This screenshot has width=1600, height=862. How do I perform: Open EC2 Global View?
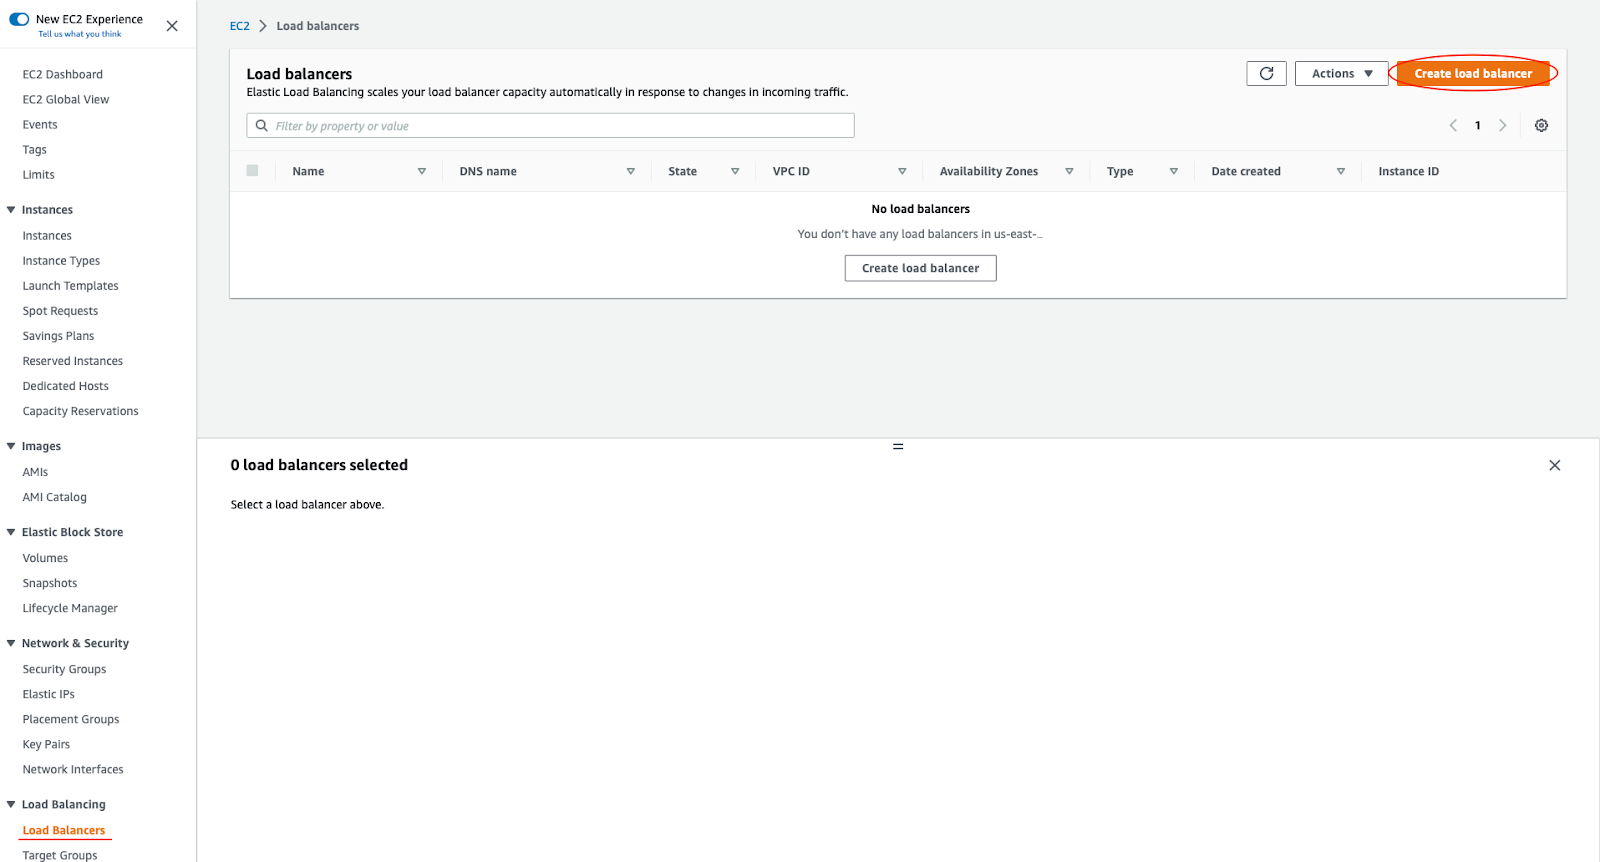point(66,100)
